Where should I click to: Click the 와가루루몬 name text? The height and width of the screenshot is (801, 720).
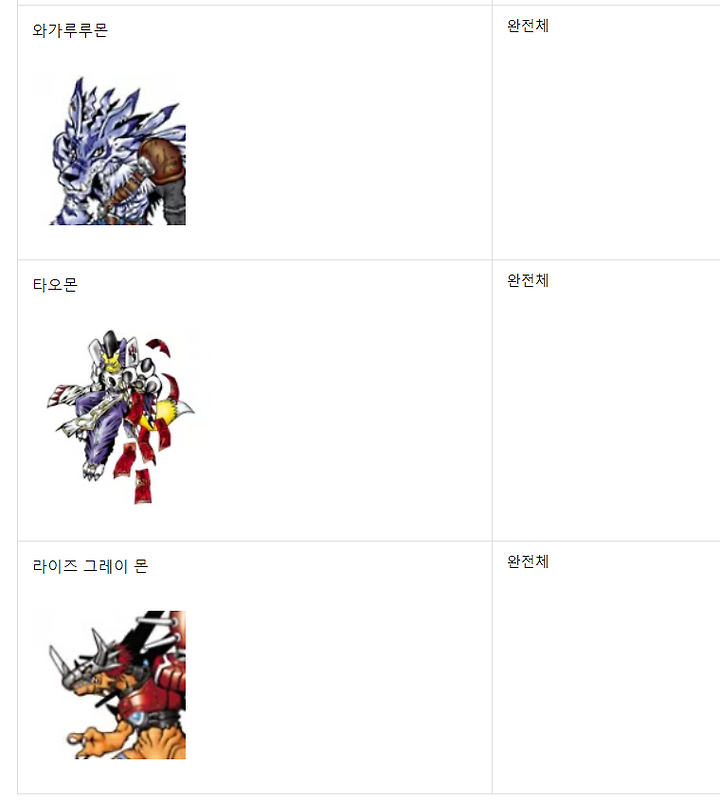pos(70,30)
